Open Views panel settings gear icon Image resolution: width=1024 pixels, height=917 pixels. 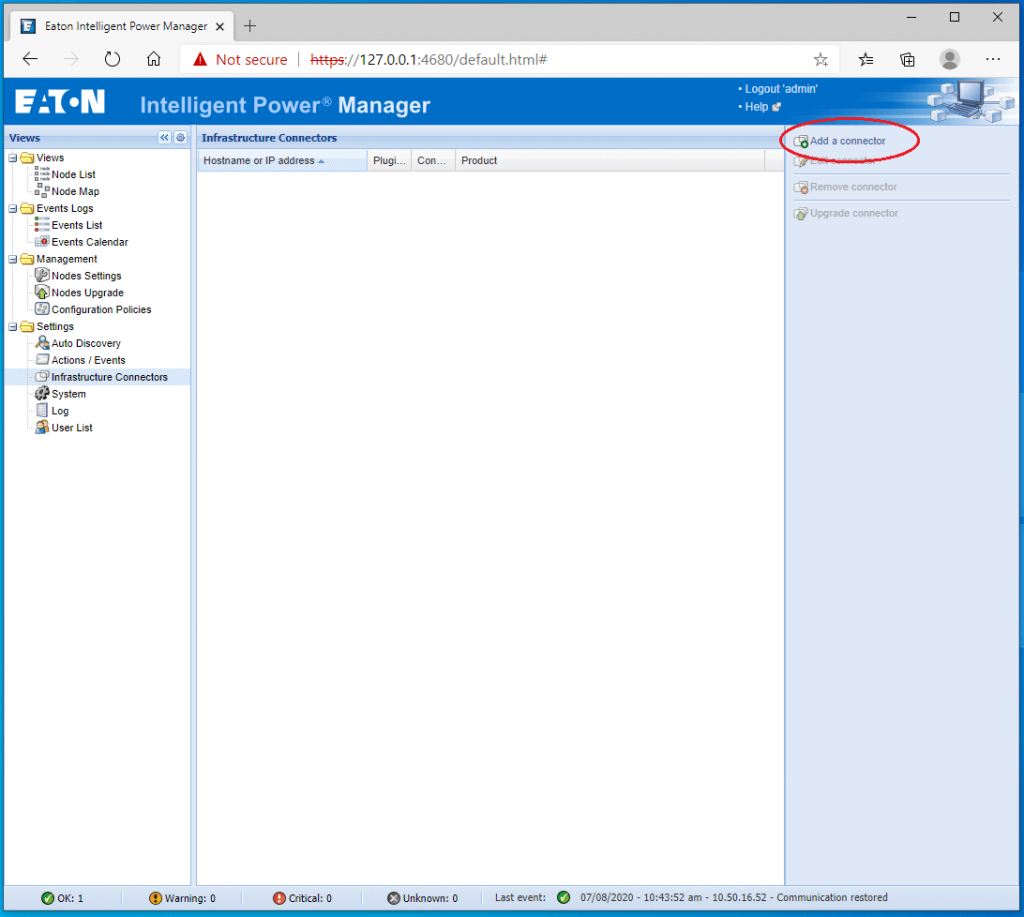pos(181,137)
